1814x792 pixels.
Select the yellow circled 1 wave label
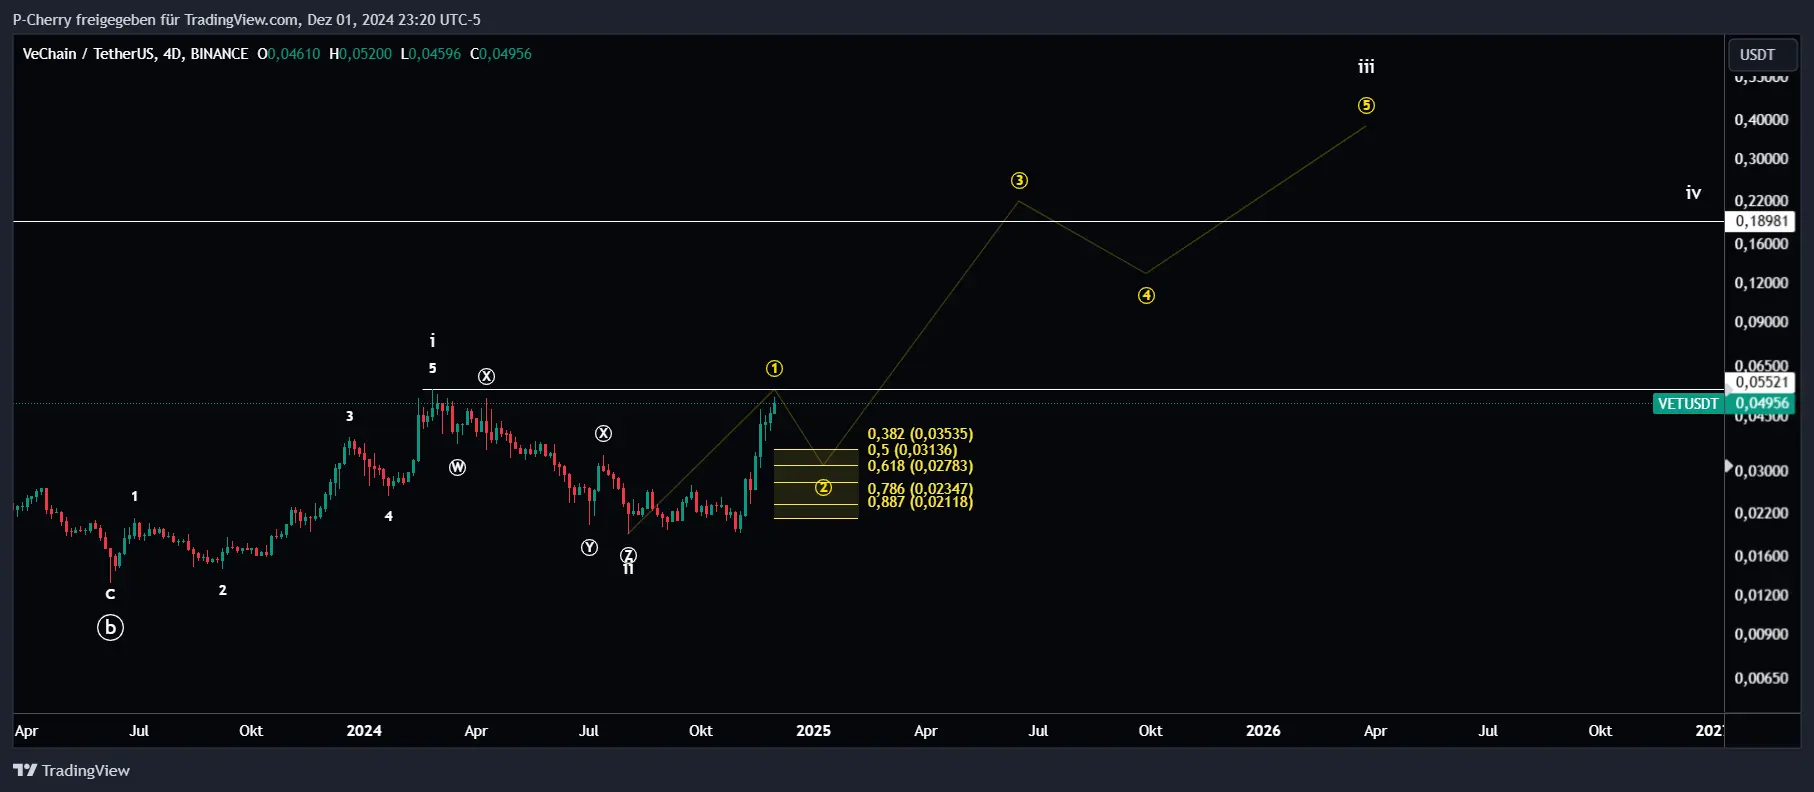[774, 369]
